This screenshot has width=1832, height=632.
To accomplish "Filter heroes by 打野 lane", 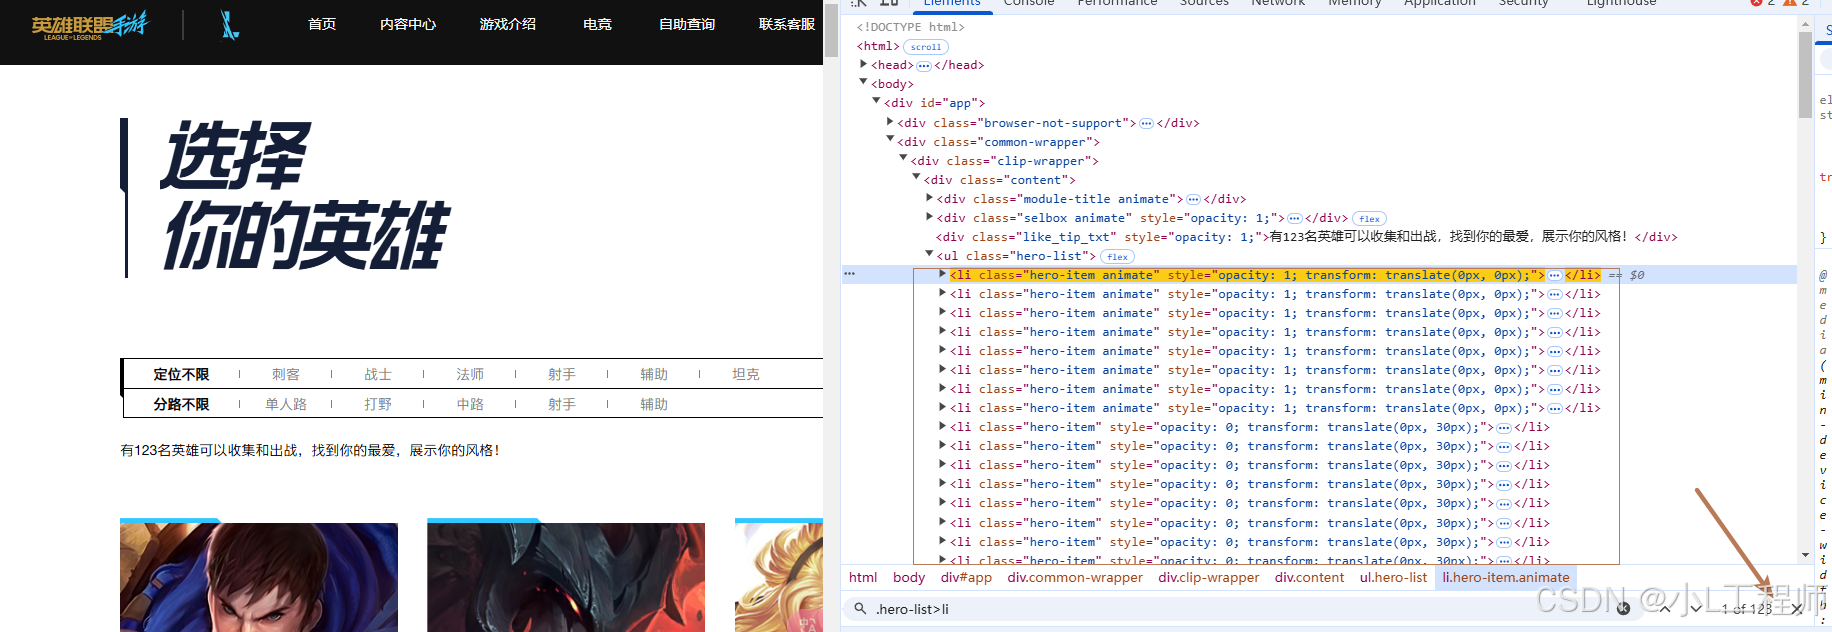I will [x=378, y=404].
